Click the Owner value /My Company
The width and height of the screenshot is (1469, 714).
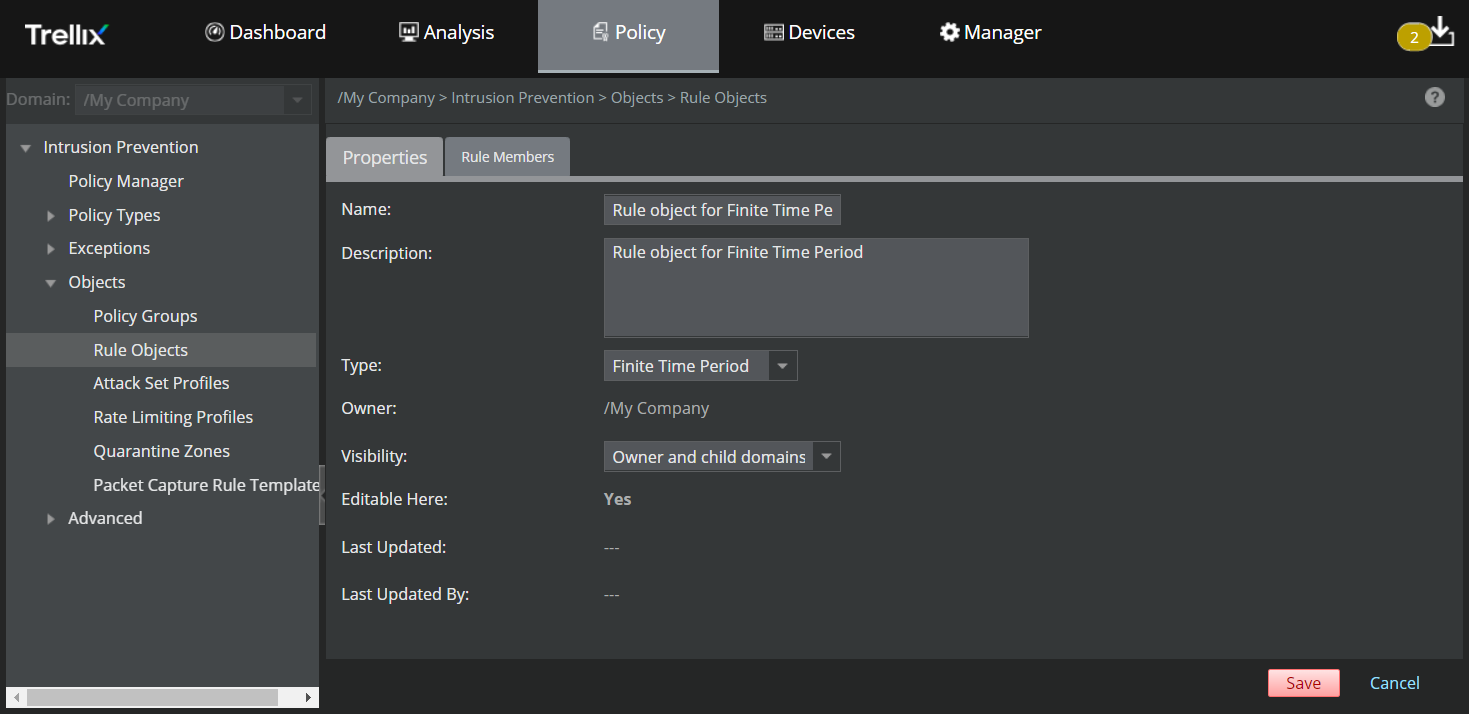coord(656,408)
